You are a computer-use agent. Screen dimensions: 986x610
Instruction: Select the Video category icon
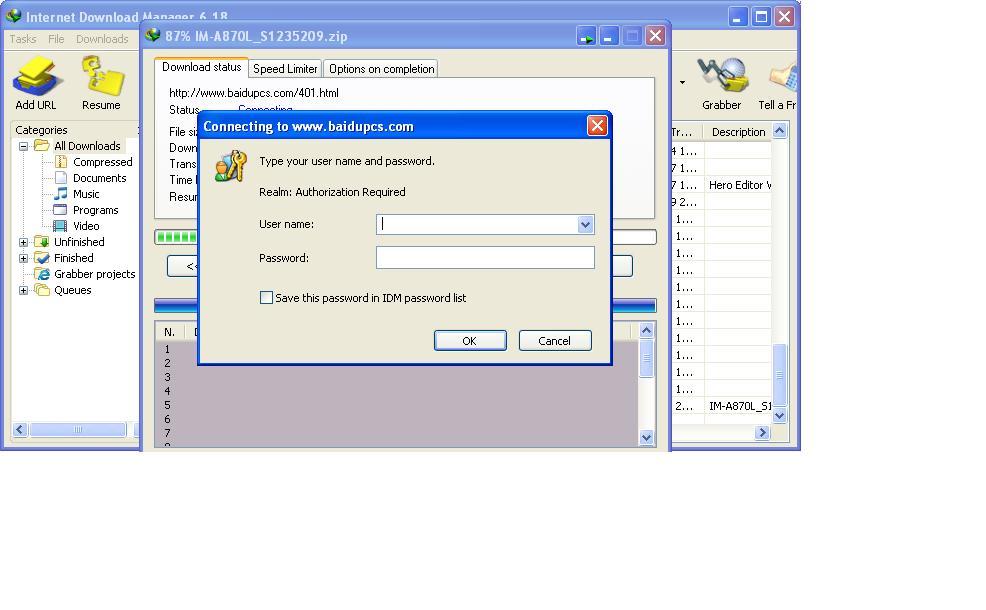[61, 226]
